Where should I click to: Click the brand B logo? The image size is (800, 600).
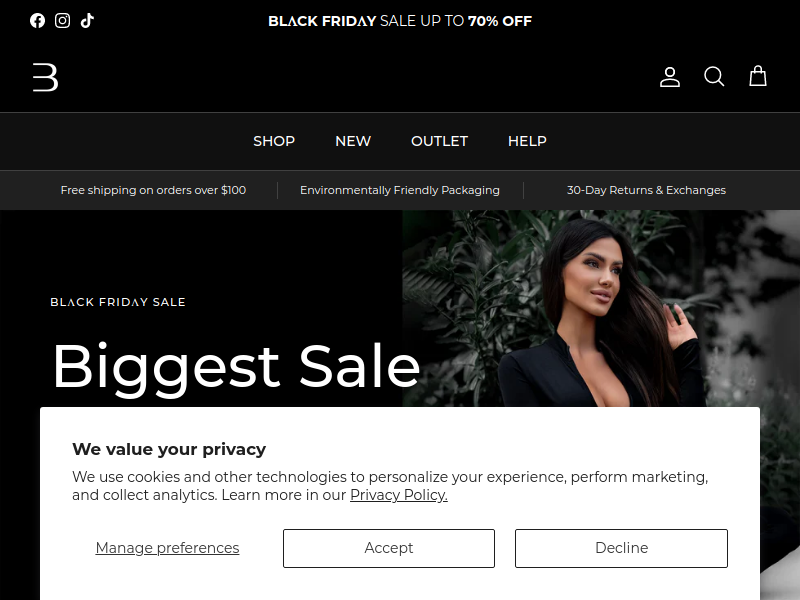tap(45, 78)
